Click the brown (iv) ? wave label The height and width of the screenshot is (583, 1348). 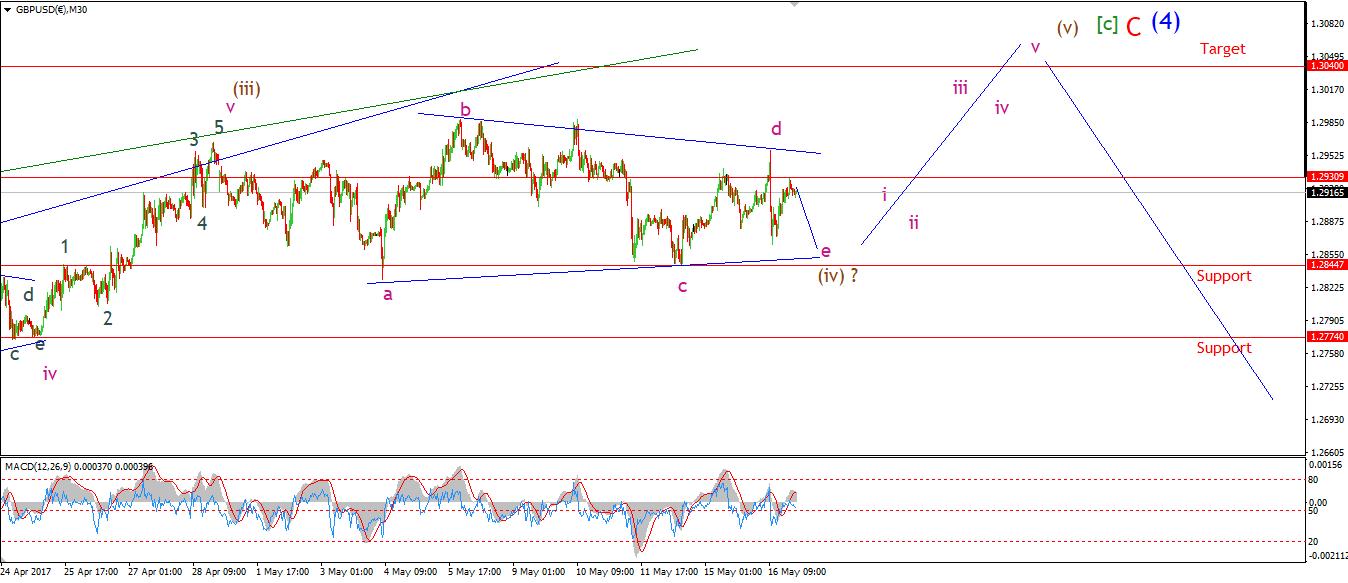[838, 275]
